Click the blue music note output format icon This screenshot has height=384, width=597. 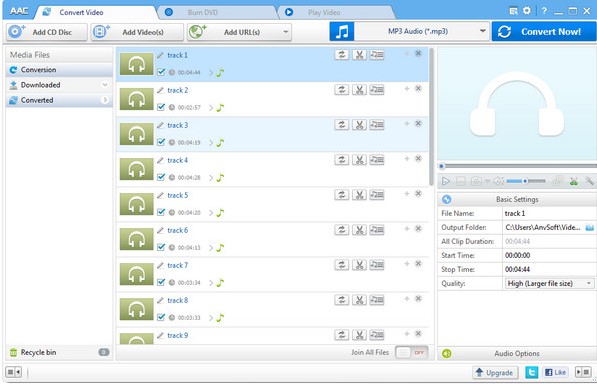pos(342,32)
